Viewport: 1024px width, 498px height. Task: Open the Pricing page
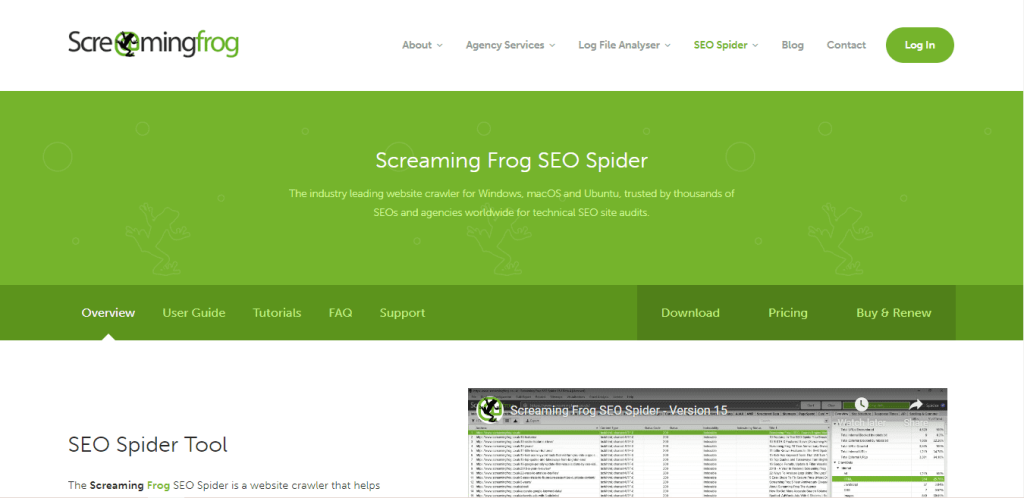(x=788, y=313)
